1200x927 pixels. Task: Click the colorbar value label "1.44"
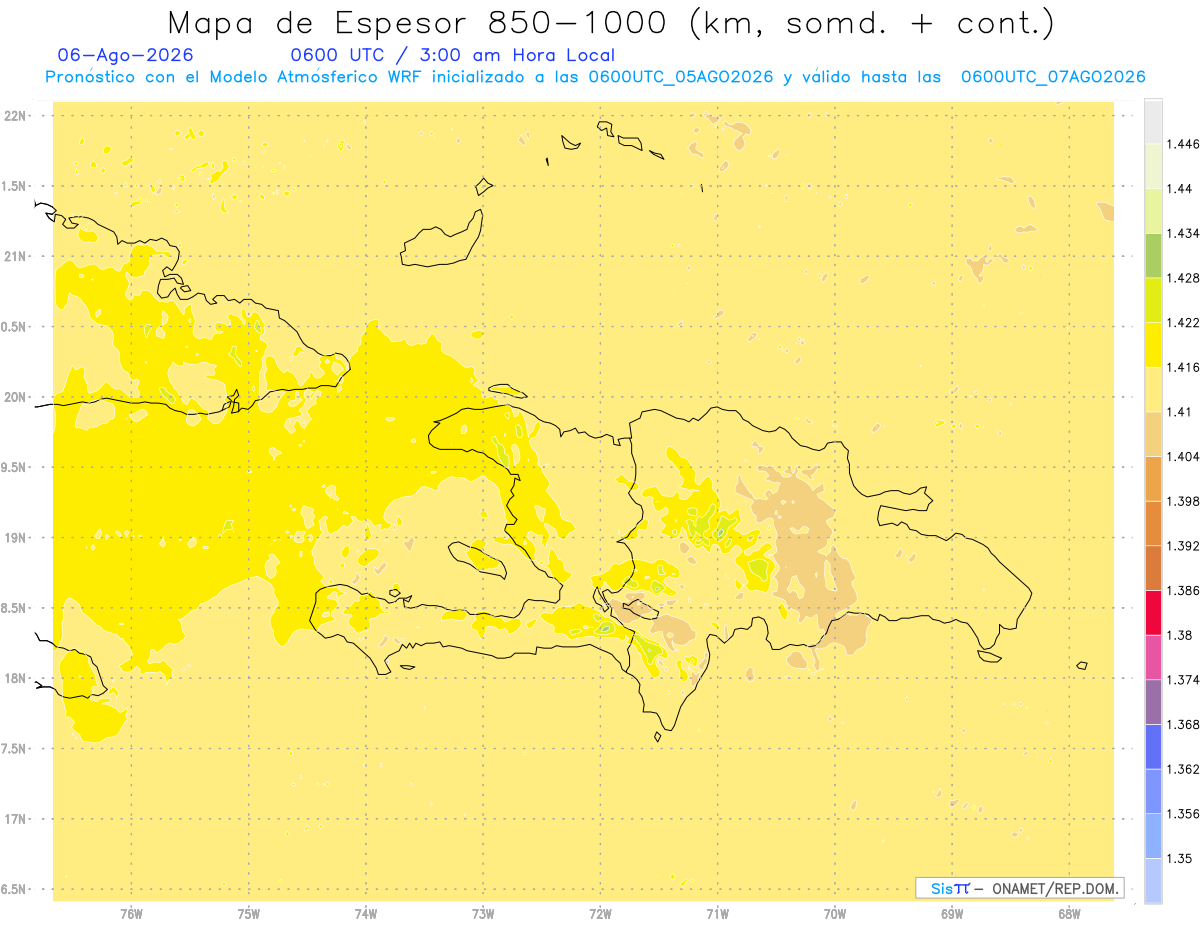pyautogui.click(x=1179, y=189)
